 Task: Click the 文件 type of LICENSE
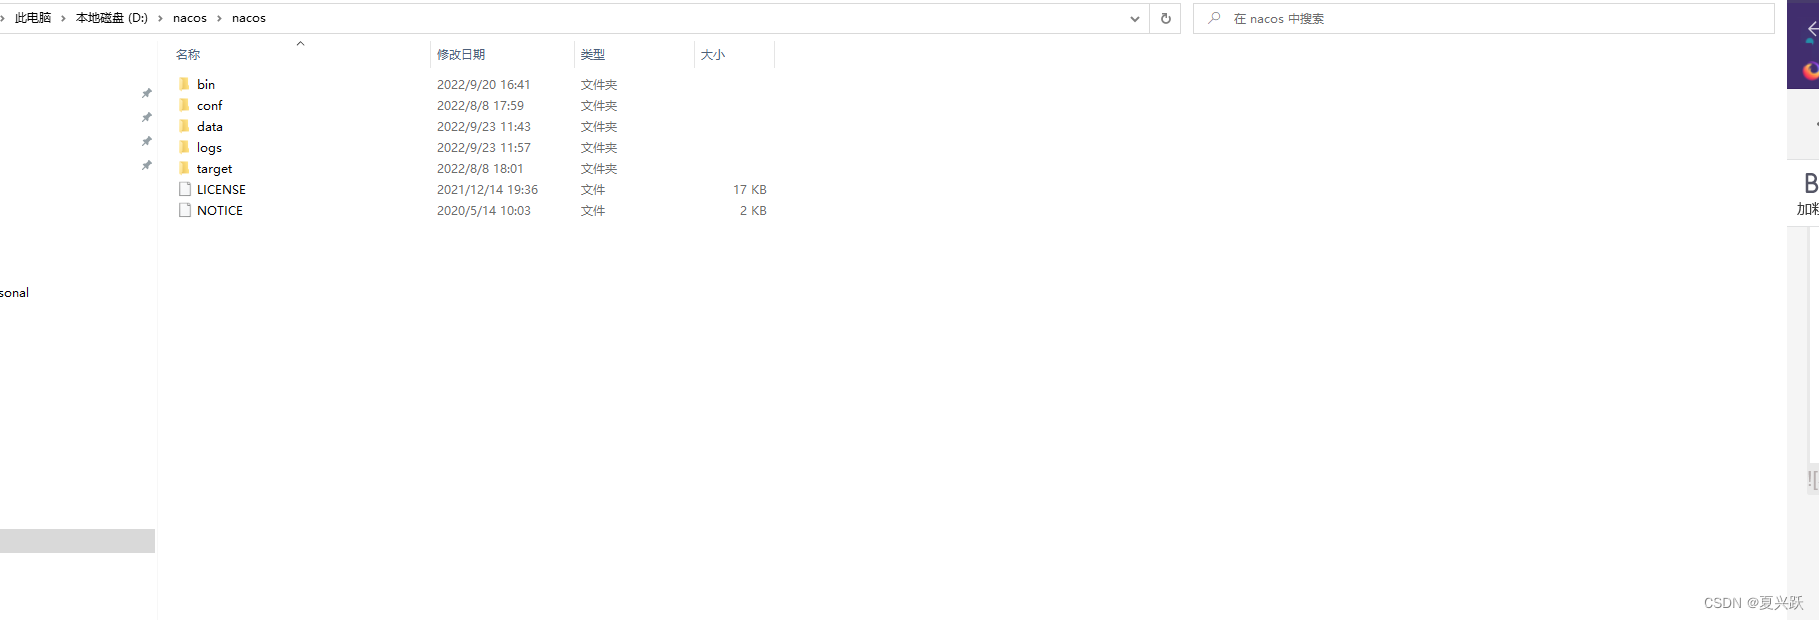click(x=593, y=190)
